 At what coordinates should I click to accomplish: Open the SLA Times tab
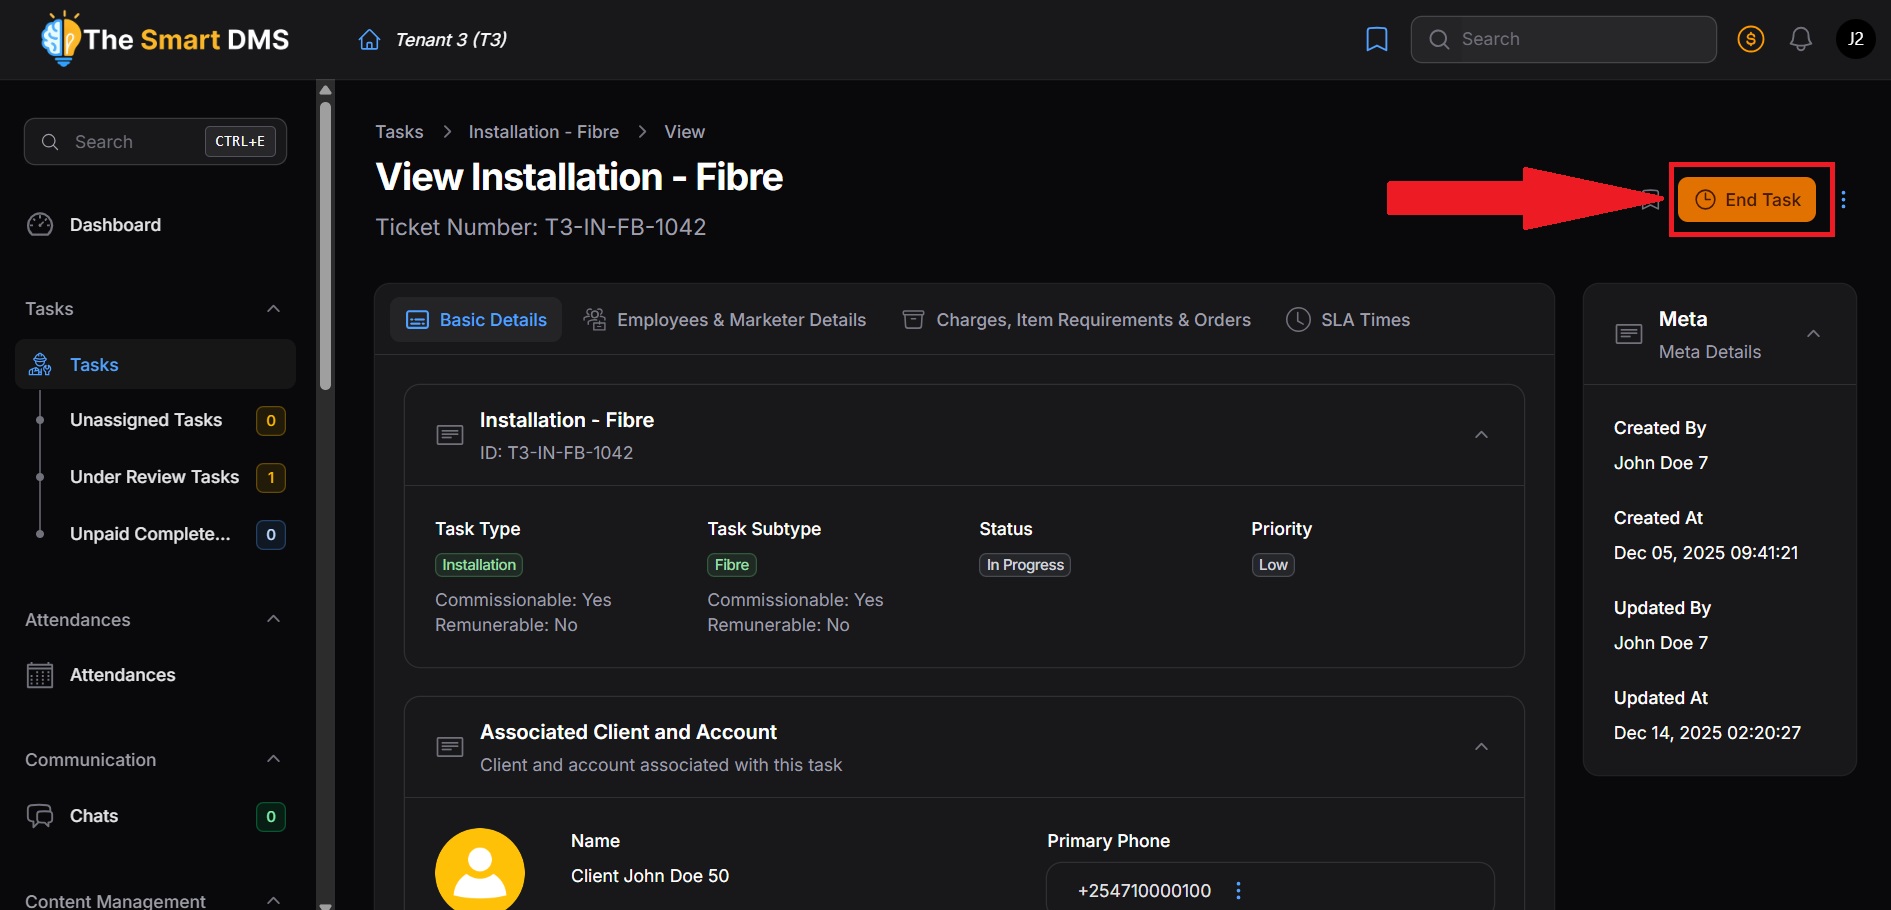[x=1348, y=320]
